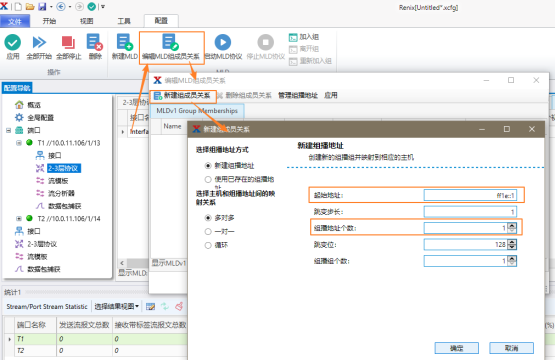The height and width of the screenshot is (360, 555).
Task: Click the 启动MLD协议 play icon
Action: [x=223, y=42]
